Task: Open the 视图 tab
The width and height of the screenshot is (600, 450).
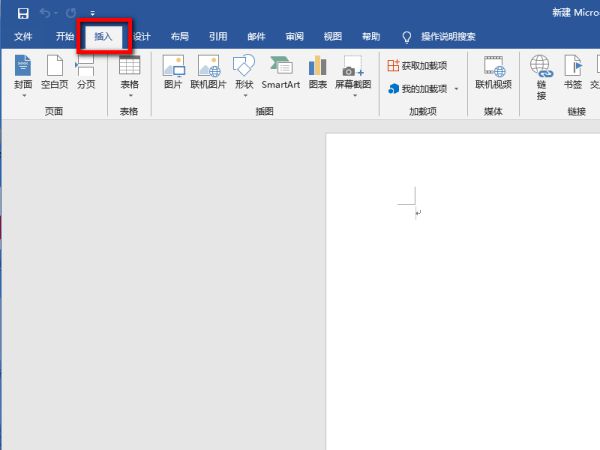Action: (333, 37)
